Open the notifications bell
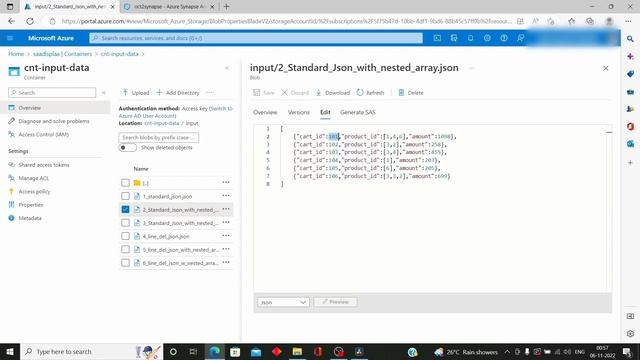This screenshot has width=640, height=360. (471, 38)
